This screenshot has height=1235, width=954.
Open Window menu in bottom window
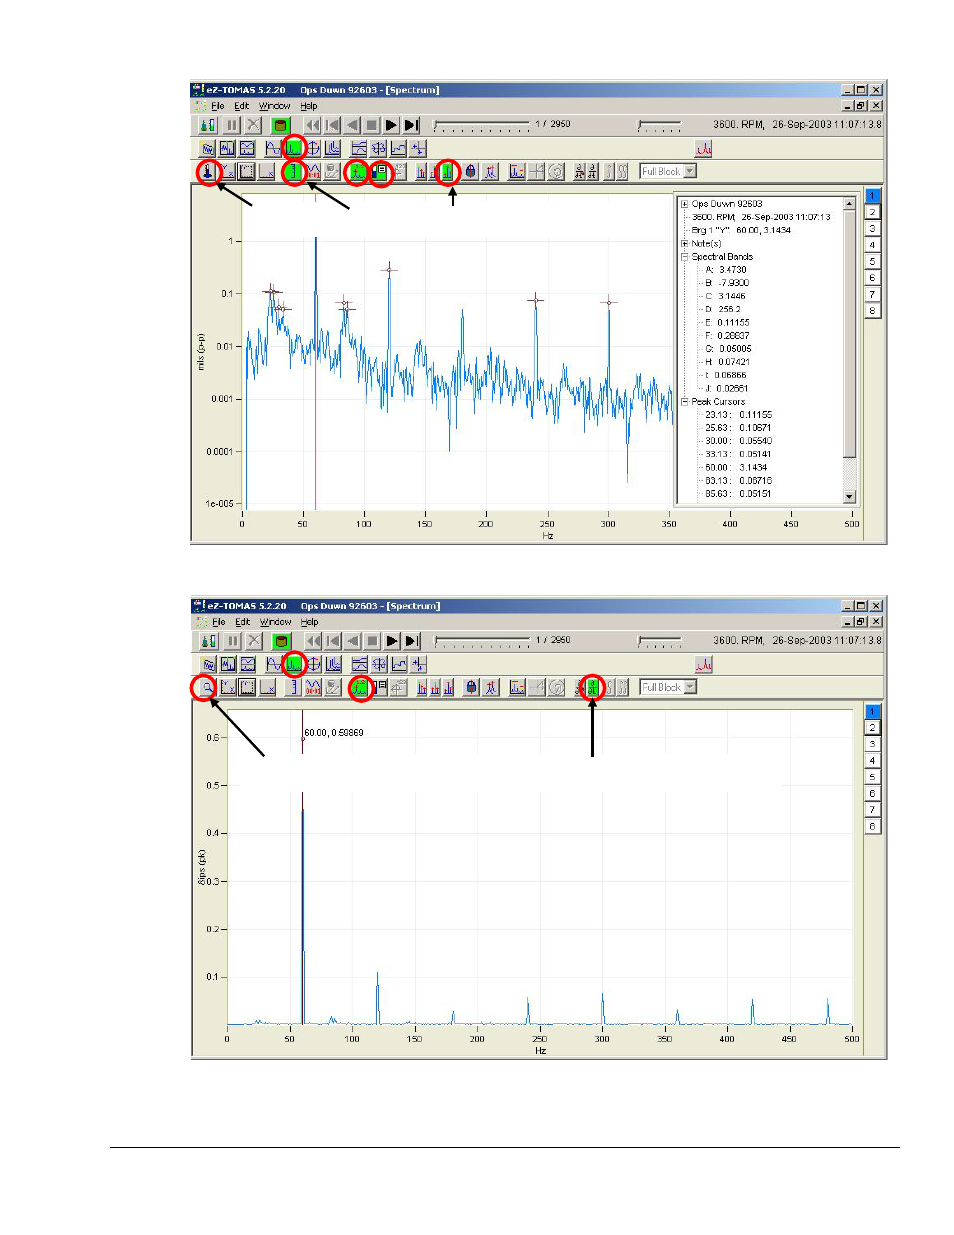point(275,622)
